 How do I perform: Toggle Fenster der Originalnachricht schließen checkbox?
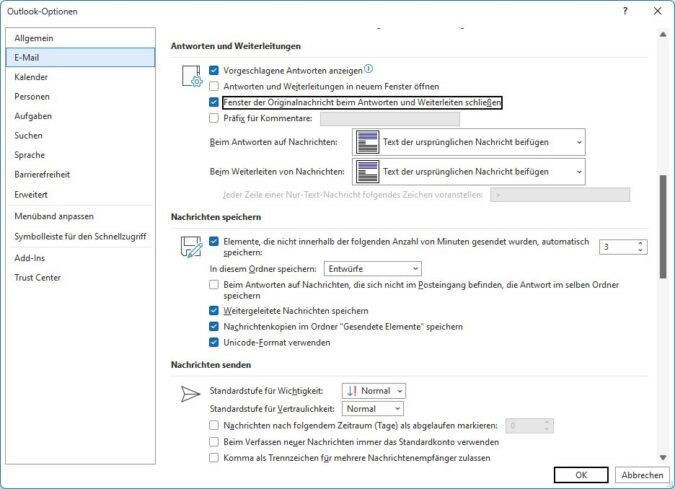[214, 102]
